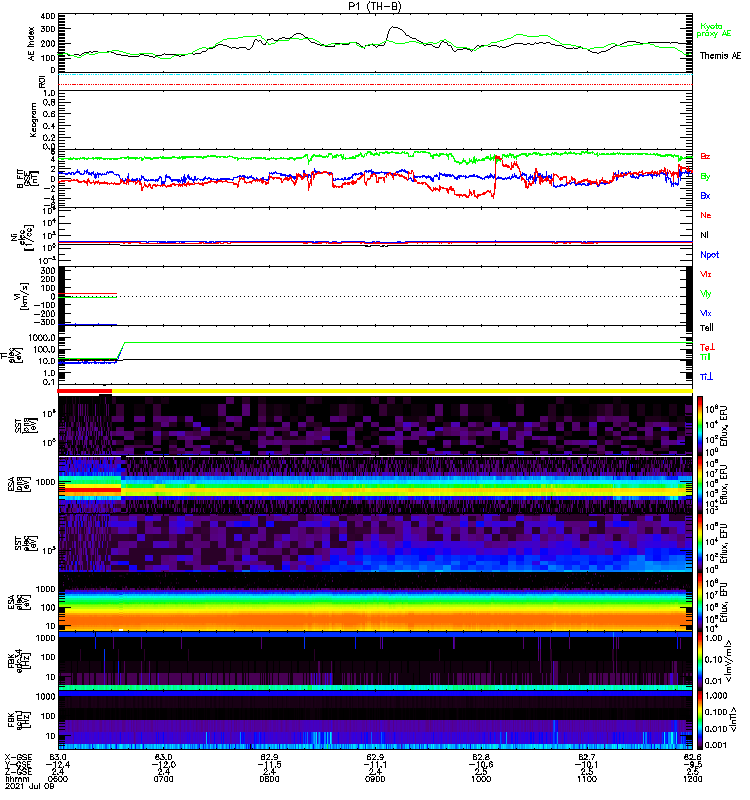Click the "1200" time tick label
This screenshot has width=750, height=800.
(x=692, y=779)
